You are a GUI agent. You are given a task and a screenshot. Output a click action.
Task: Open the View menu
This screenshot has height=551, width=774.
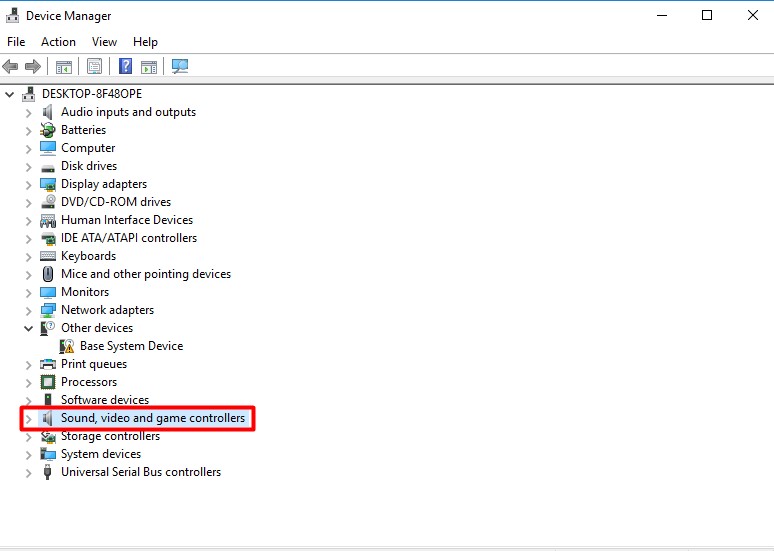point(104,42)
